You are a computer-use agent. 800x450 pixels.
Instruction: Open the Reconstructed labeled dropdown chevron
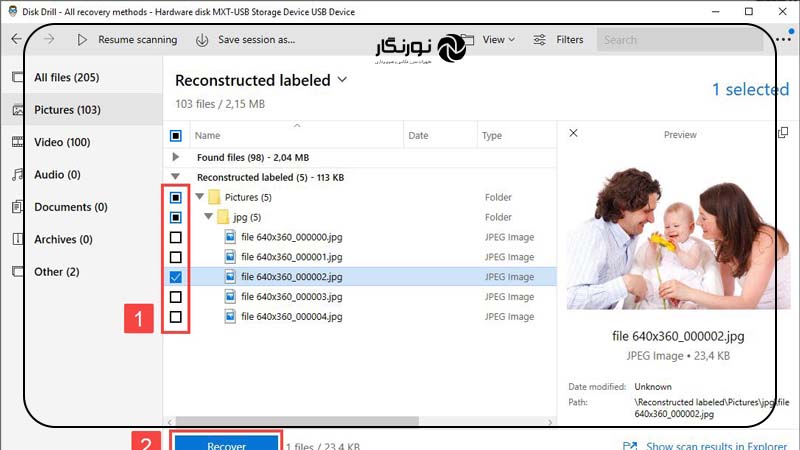click(x=342, y=80)
